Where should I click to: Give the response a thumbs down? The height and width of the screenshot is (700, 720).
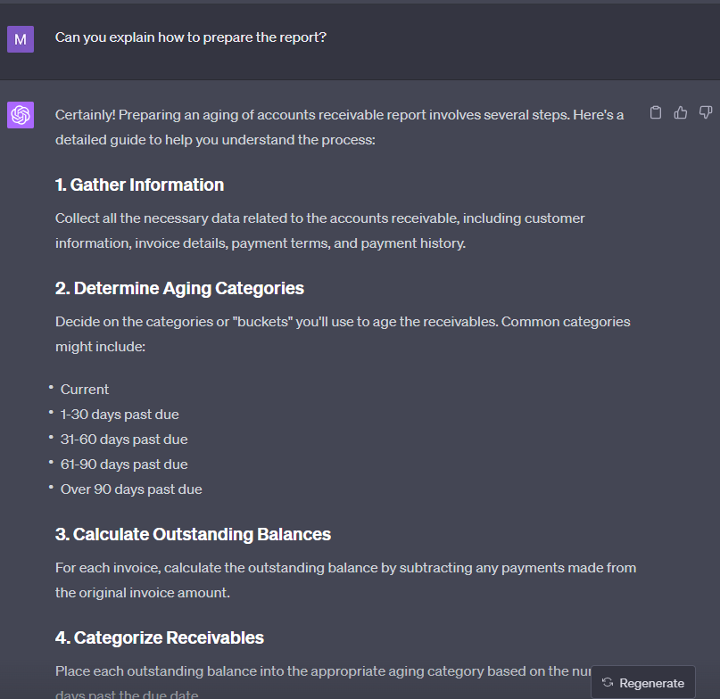click(x=706, y=113)
